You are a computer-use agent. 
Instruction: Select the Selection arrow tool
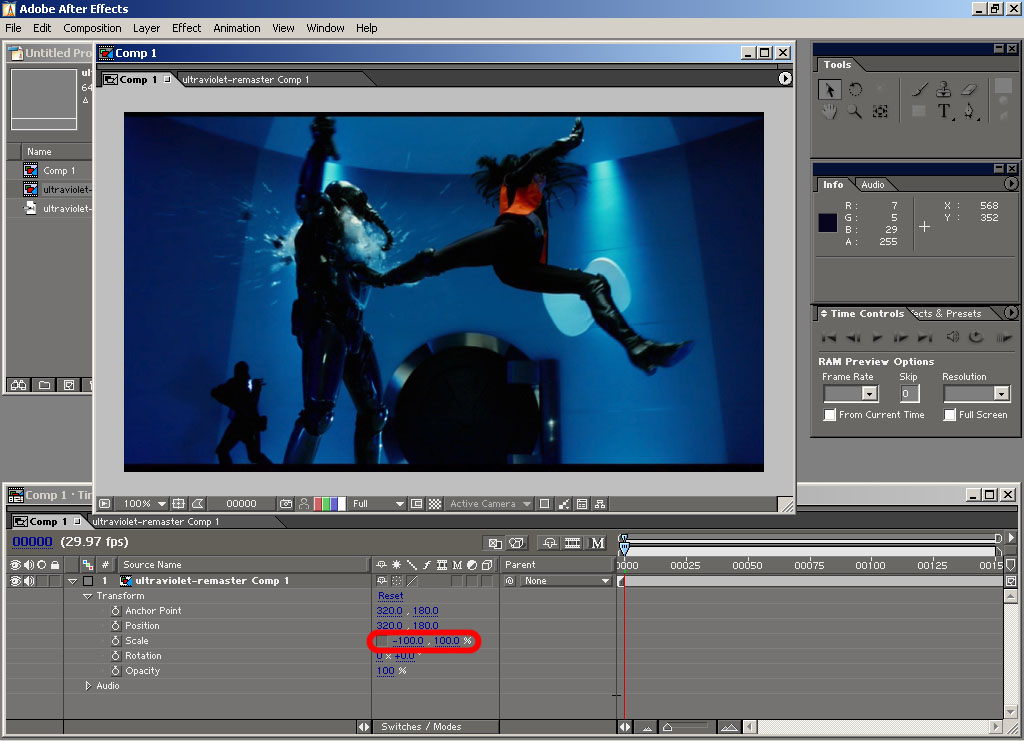click(x=829, y=89)
